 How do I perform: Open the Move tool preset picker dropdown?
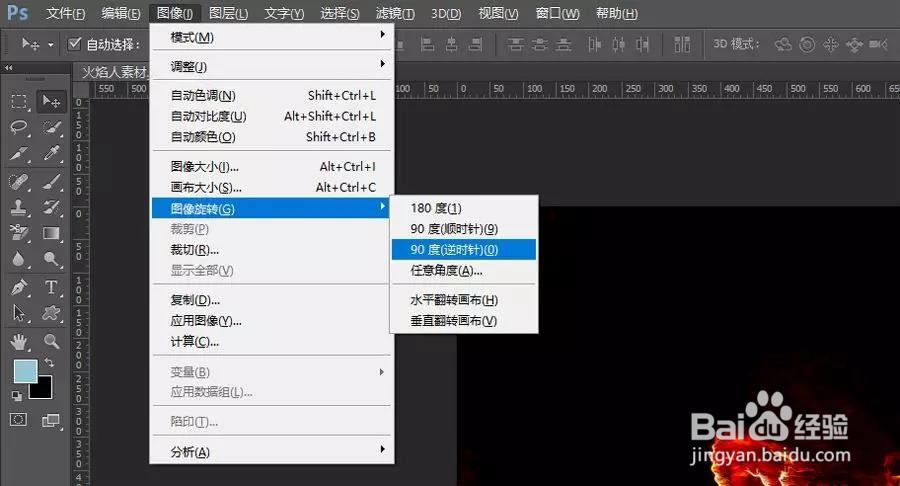click(51, 44)
